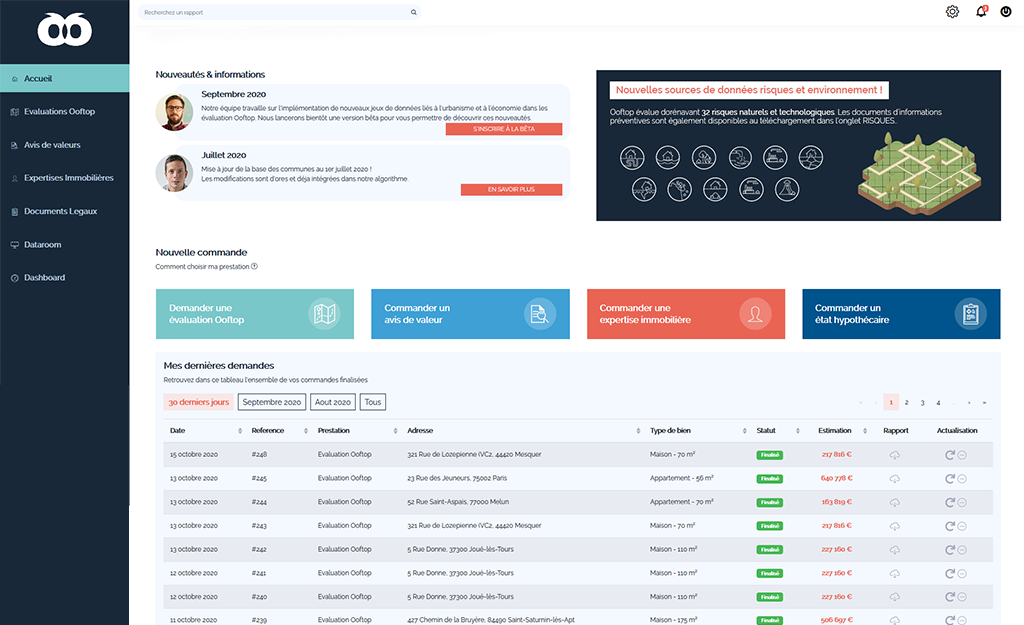Viewport: 1024px width, 625px height.
Task: Click address 23 Rue des Jeuneurs, 75002 Paris
Action: coord(457,478)
